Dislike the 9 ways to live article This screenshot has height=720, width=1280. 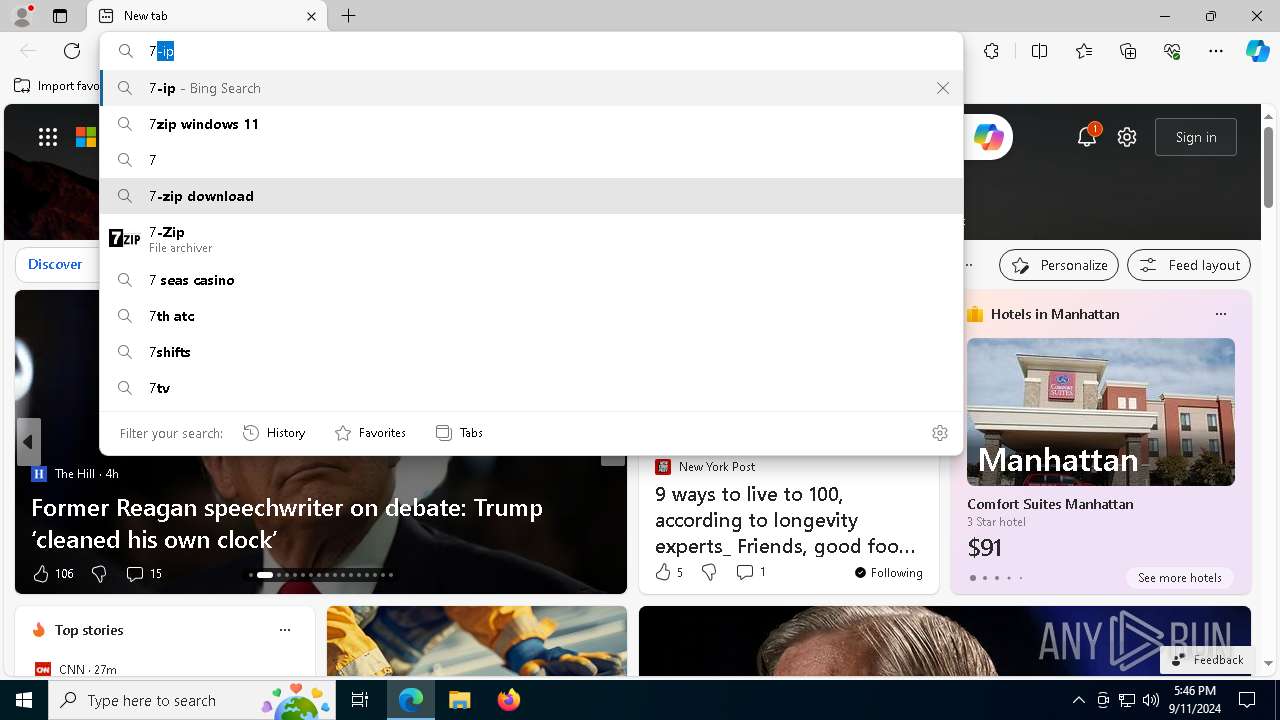tap(709, 572)
